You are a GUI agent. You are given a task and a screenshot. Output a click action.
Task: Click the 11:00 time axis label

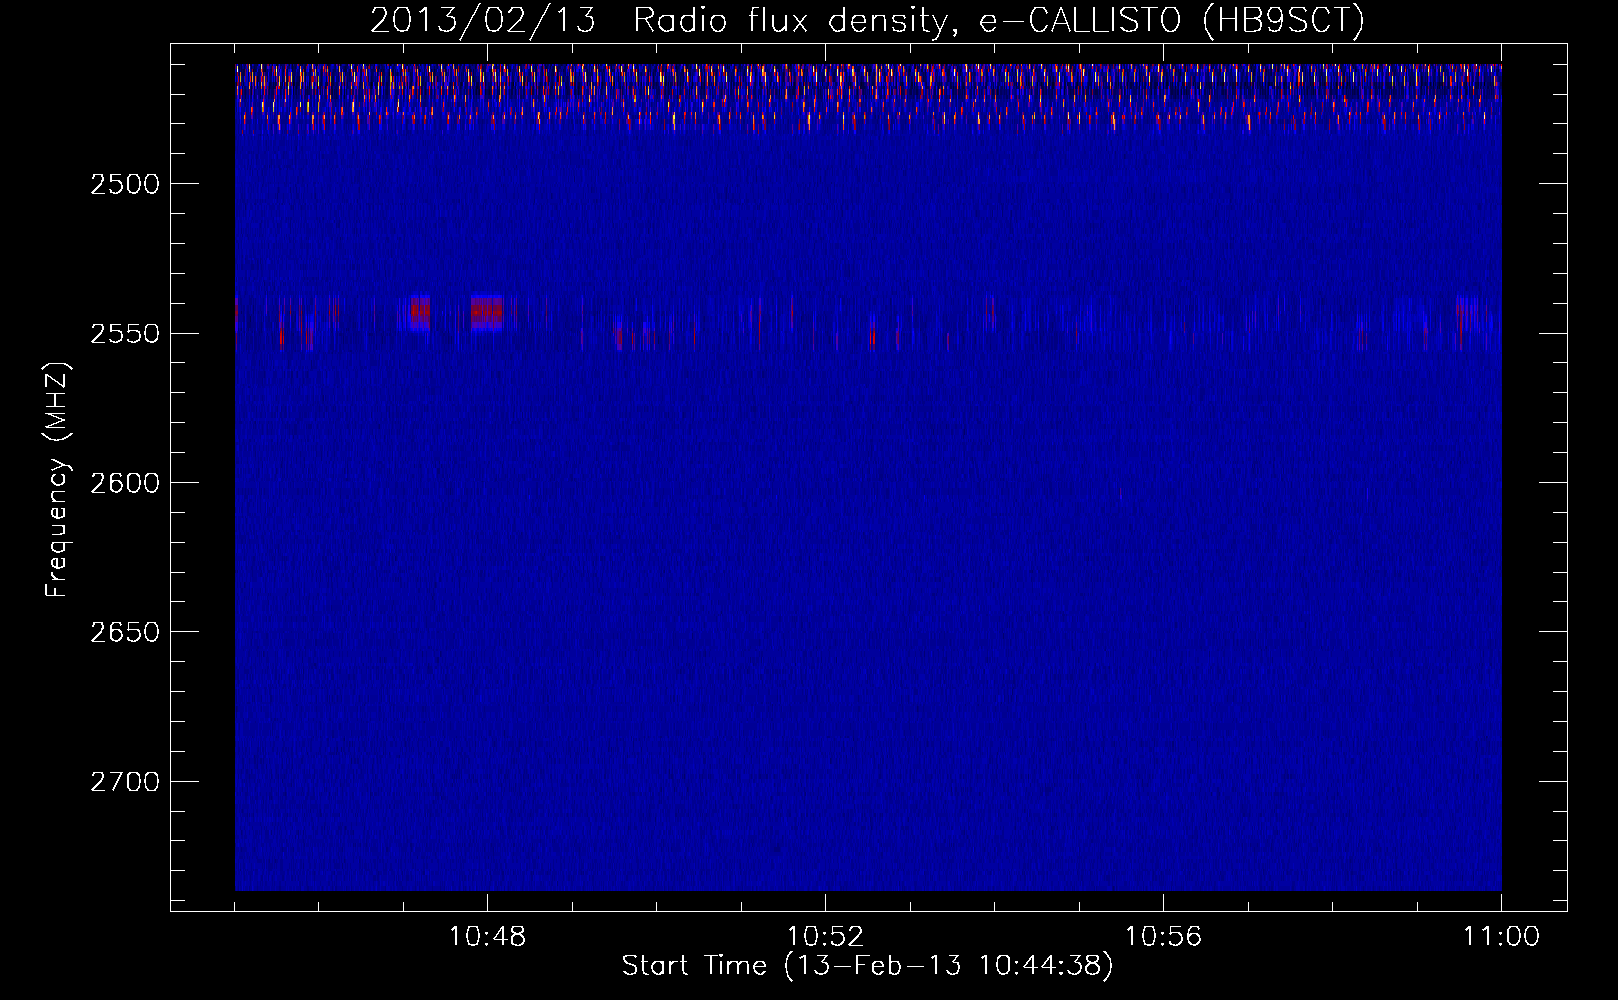pos(1501,937)
